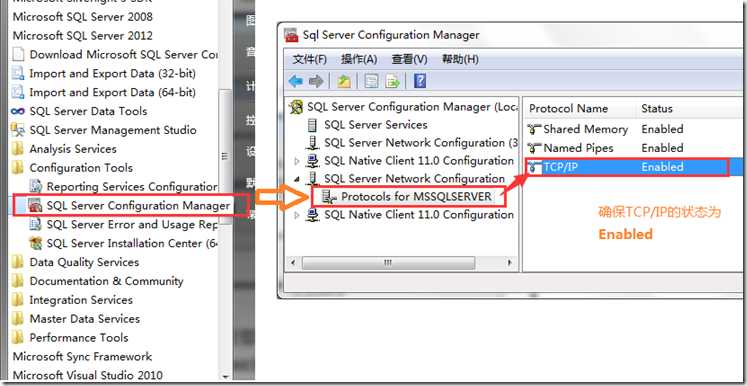The height and width of the screenshot is (386, 747).
Task: Click the SQL Server Services tree icon
Action: pyautogui.click(x=313, y=125)
